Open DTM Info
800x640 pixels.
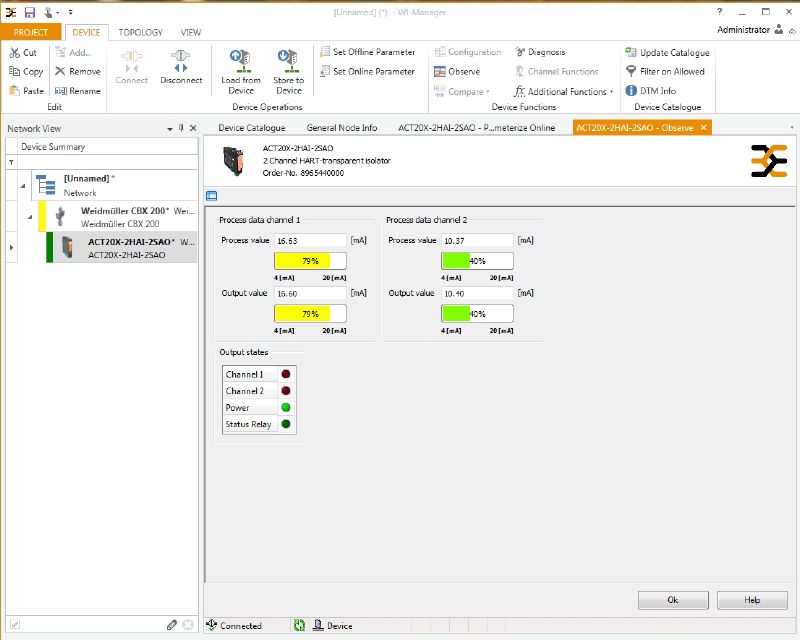pyautogui.click(x=631, y=91)
